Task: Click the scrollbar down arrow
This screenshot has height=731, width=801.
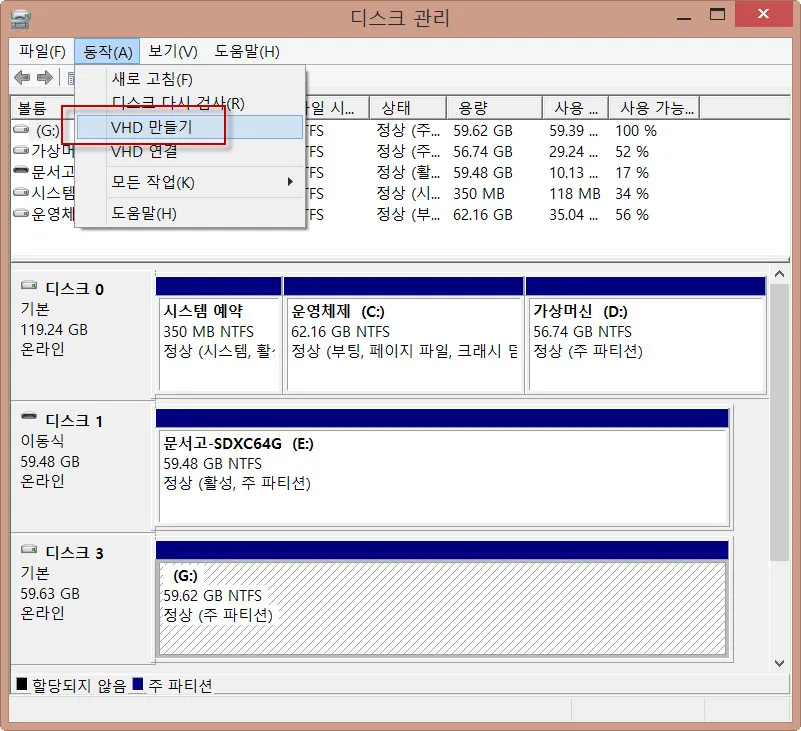Action: tap(779, 662)
